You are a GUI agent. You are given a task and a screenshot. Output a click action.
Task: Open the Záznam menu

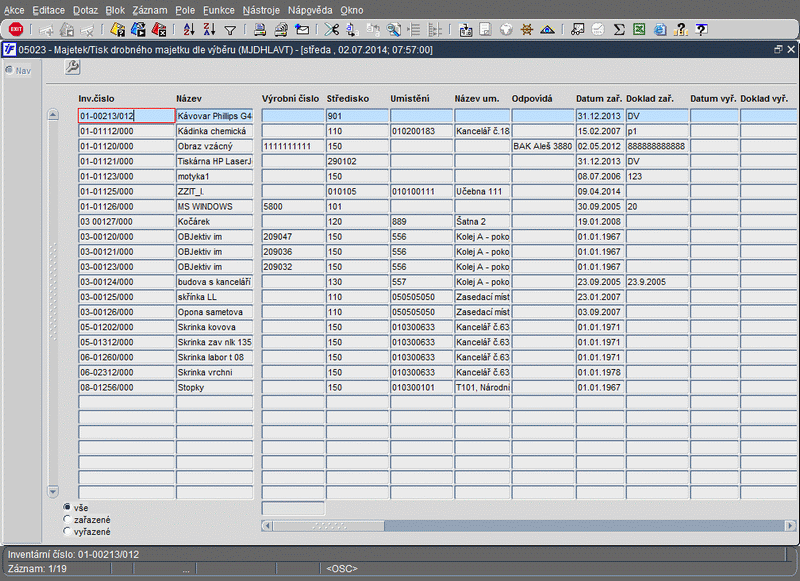click(x=149, y=10)
